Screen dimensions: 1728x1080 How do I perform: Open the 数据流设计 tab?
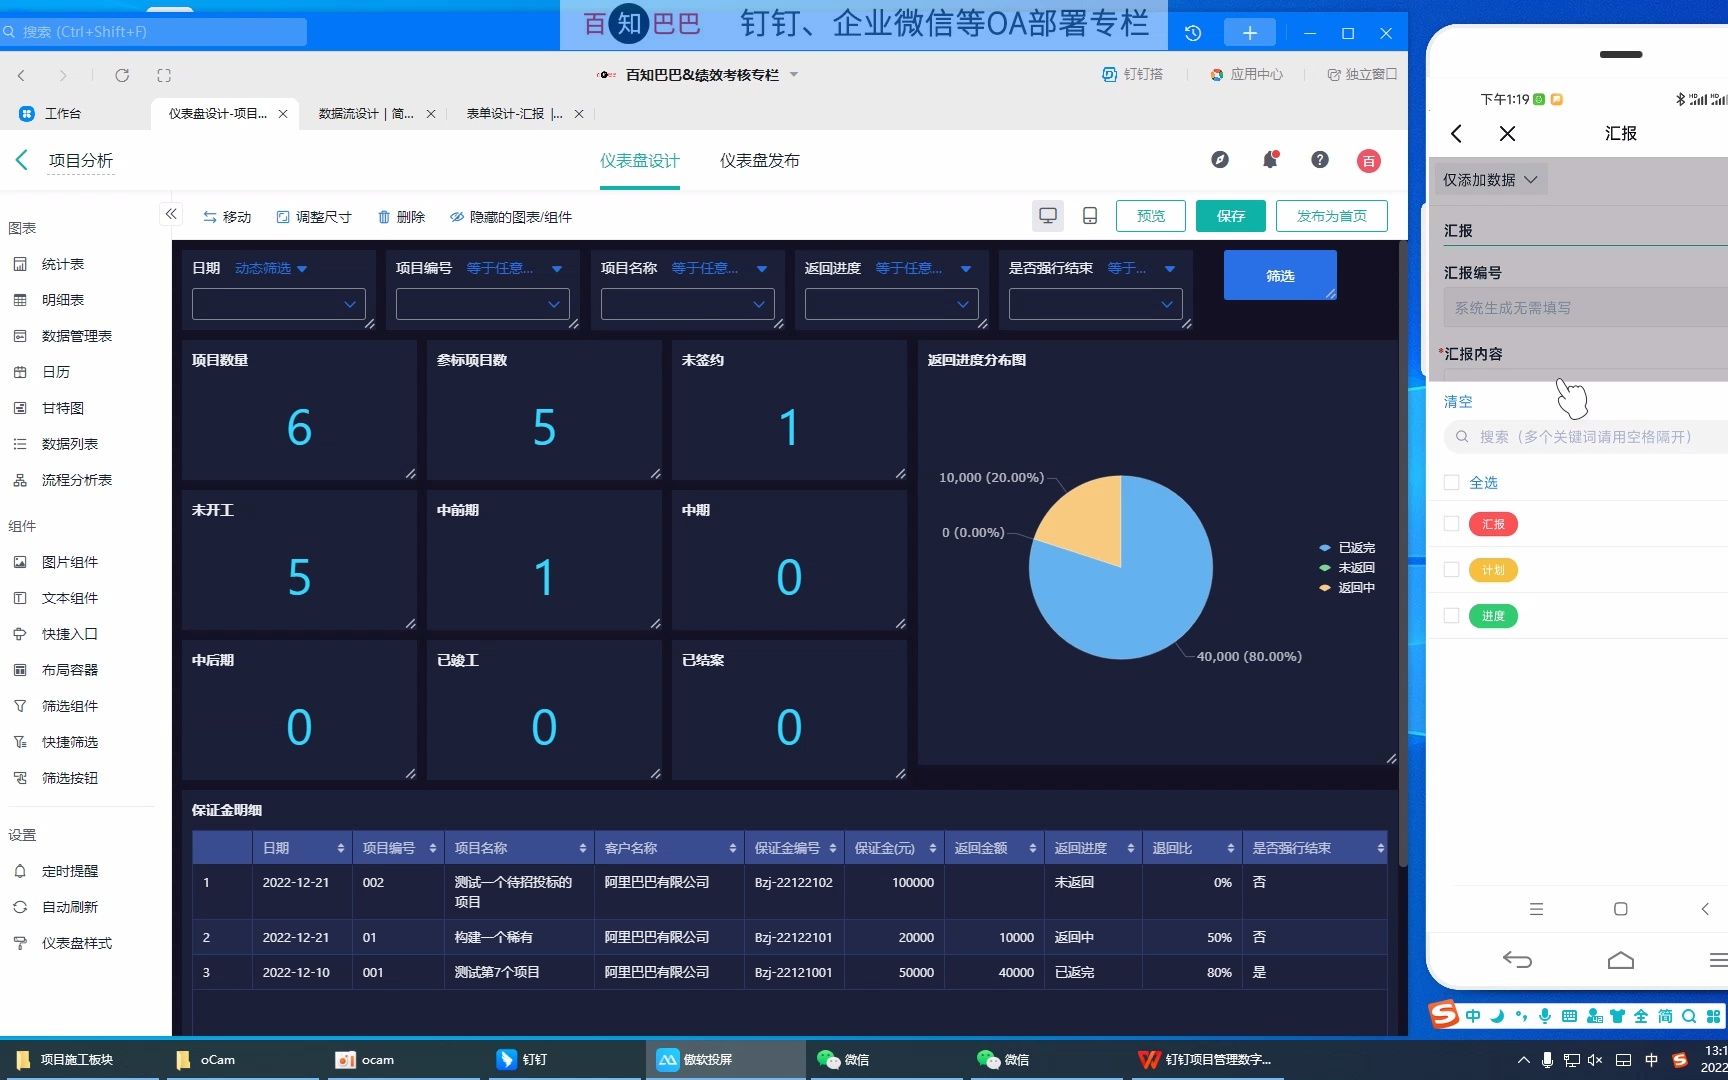[x=366, y=114]
